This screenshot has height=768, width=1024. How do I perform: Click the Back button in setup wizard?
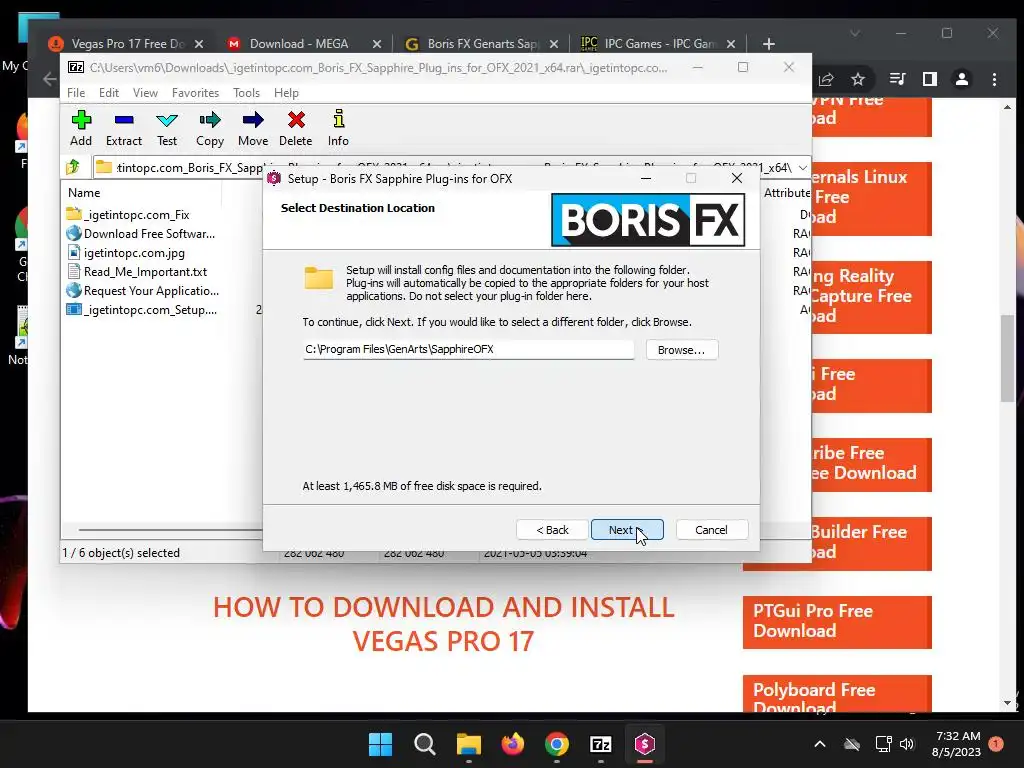coord(552,530)
